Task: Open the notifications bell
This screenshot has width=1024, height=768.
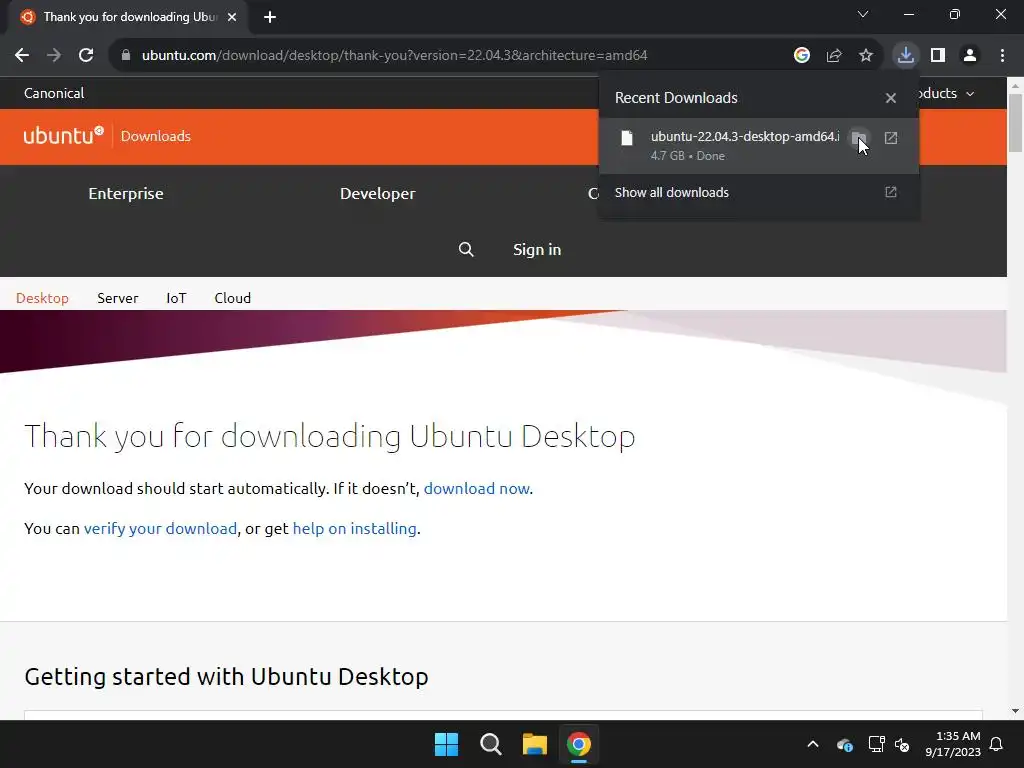Action: [x=997, y=744]
